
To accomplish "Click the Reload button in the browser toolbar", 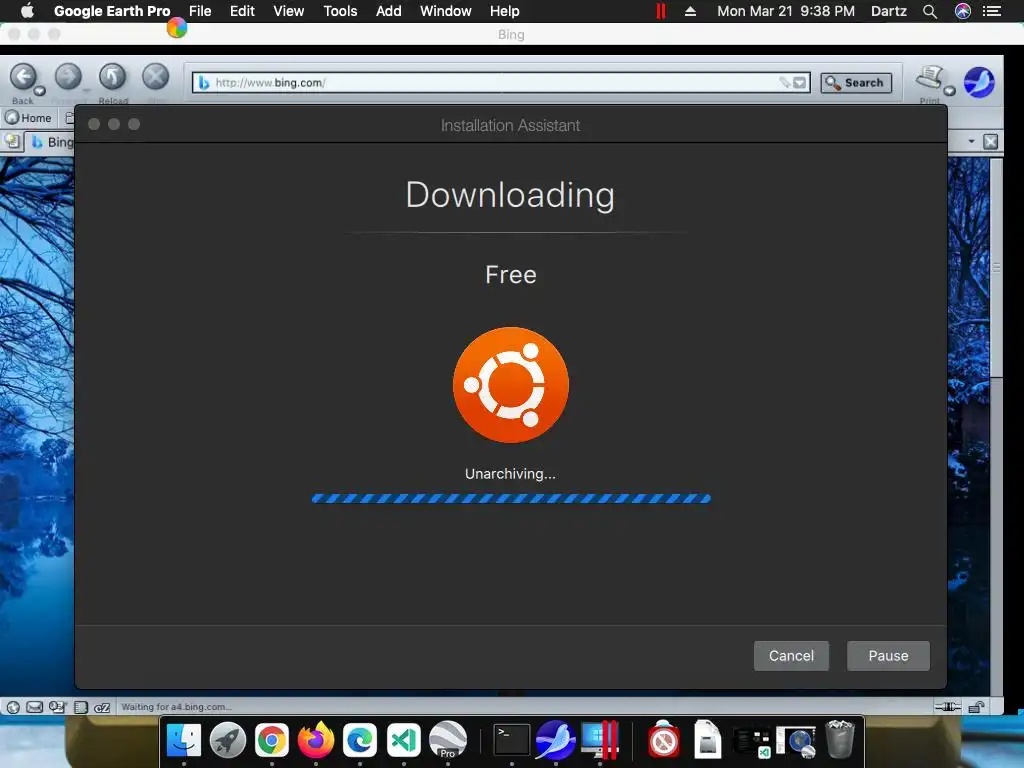I will [112, 77].
